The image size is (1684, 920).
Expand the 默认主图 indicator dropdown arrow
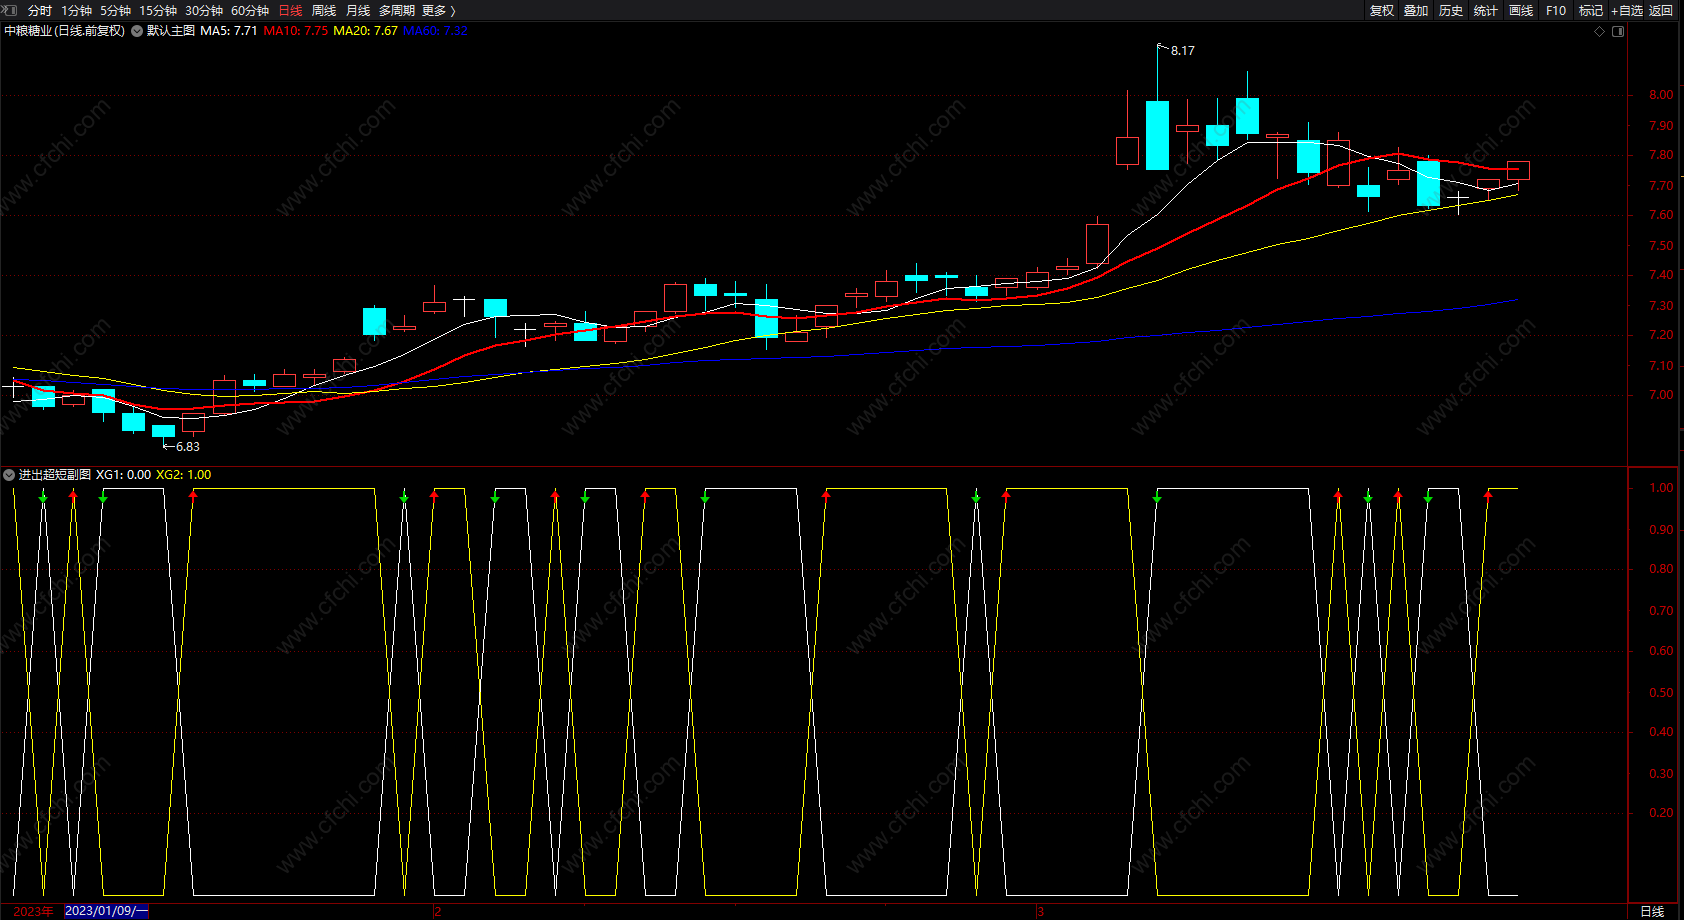[137, 31]
